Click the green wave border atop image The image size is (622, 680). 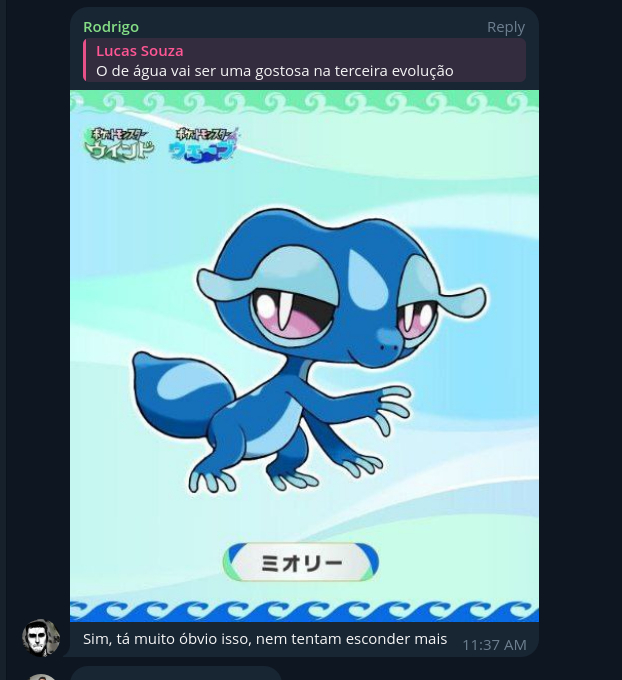click(304, 101)
